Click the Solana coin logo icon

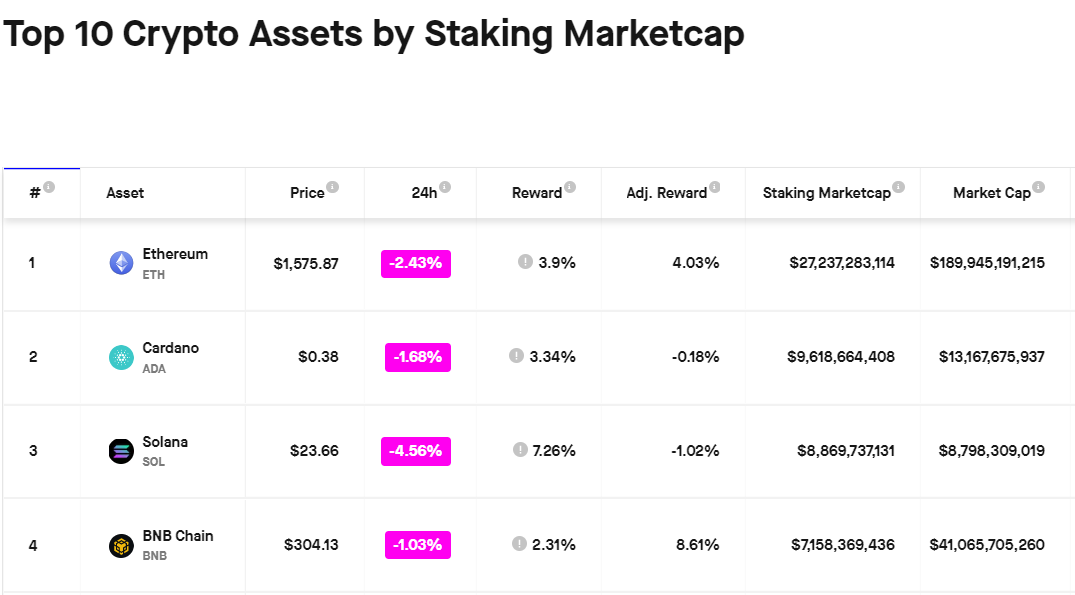[121, 451]
